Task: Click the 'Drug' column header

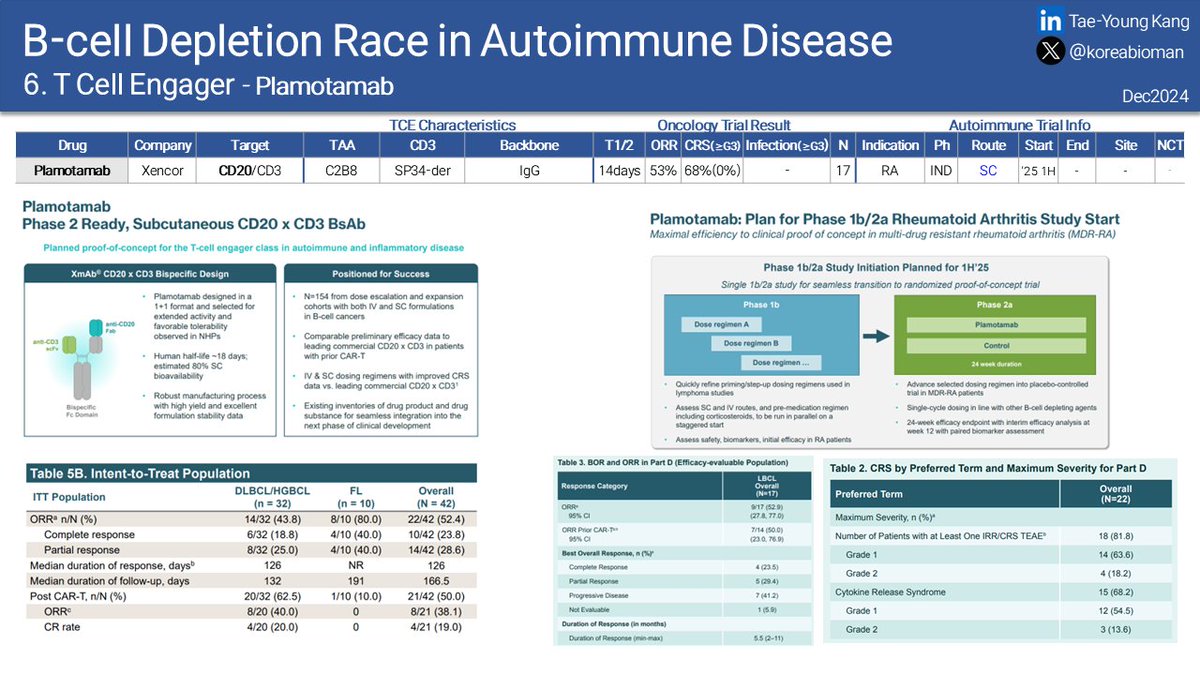Action: 72,145
